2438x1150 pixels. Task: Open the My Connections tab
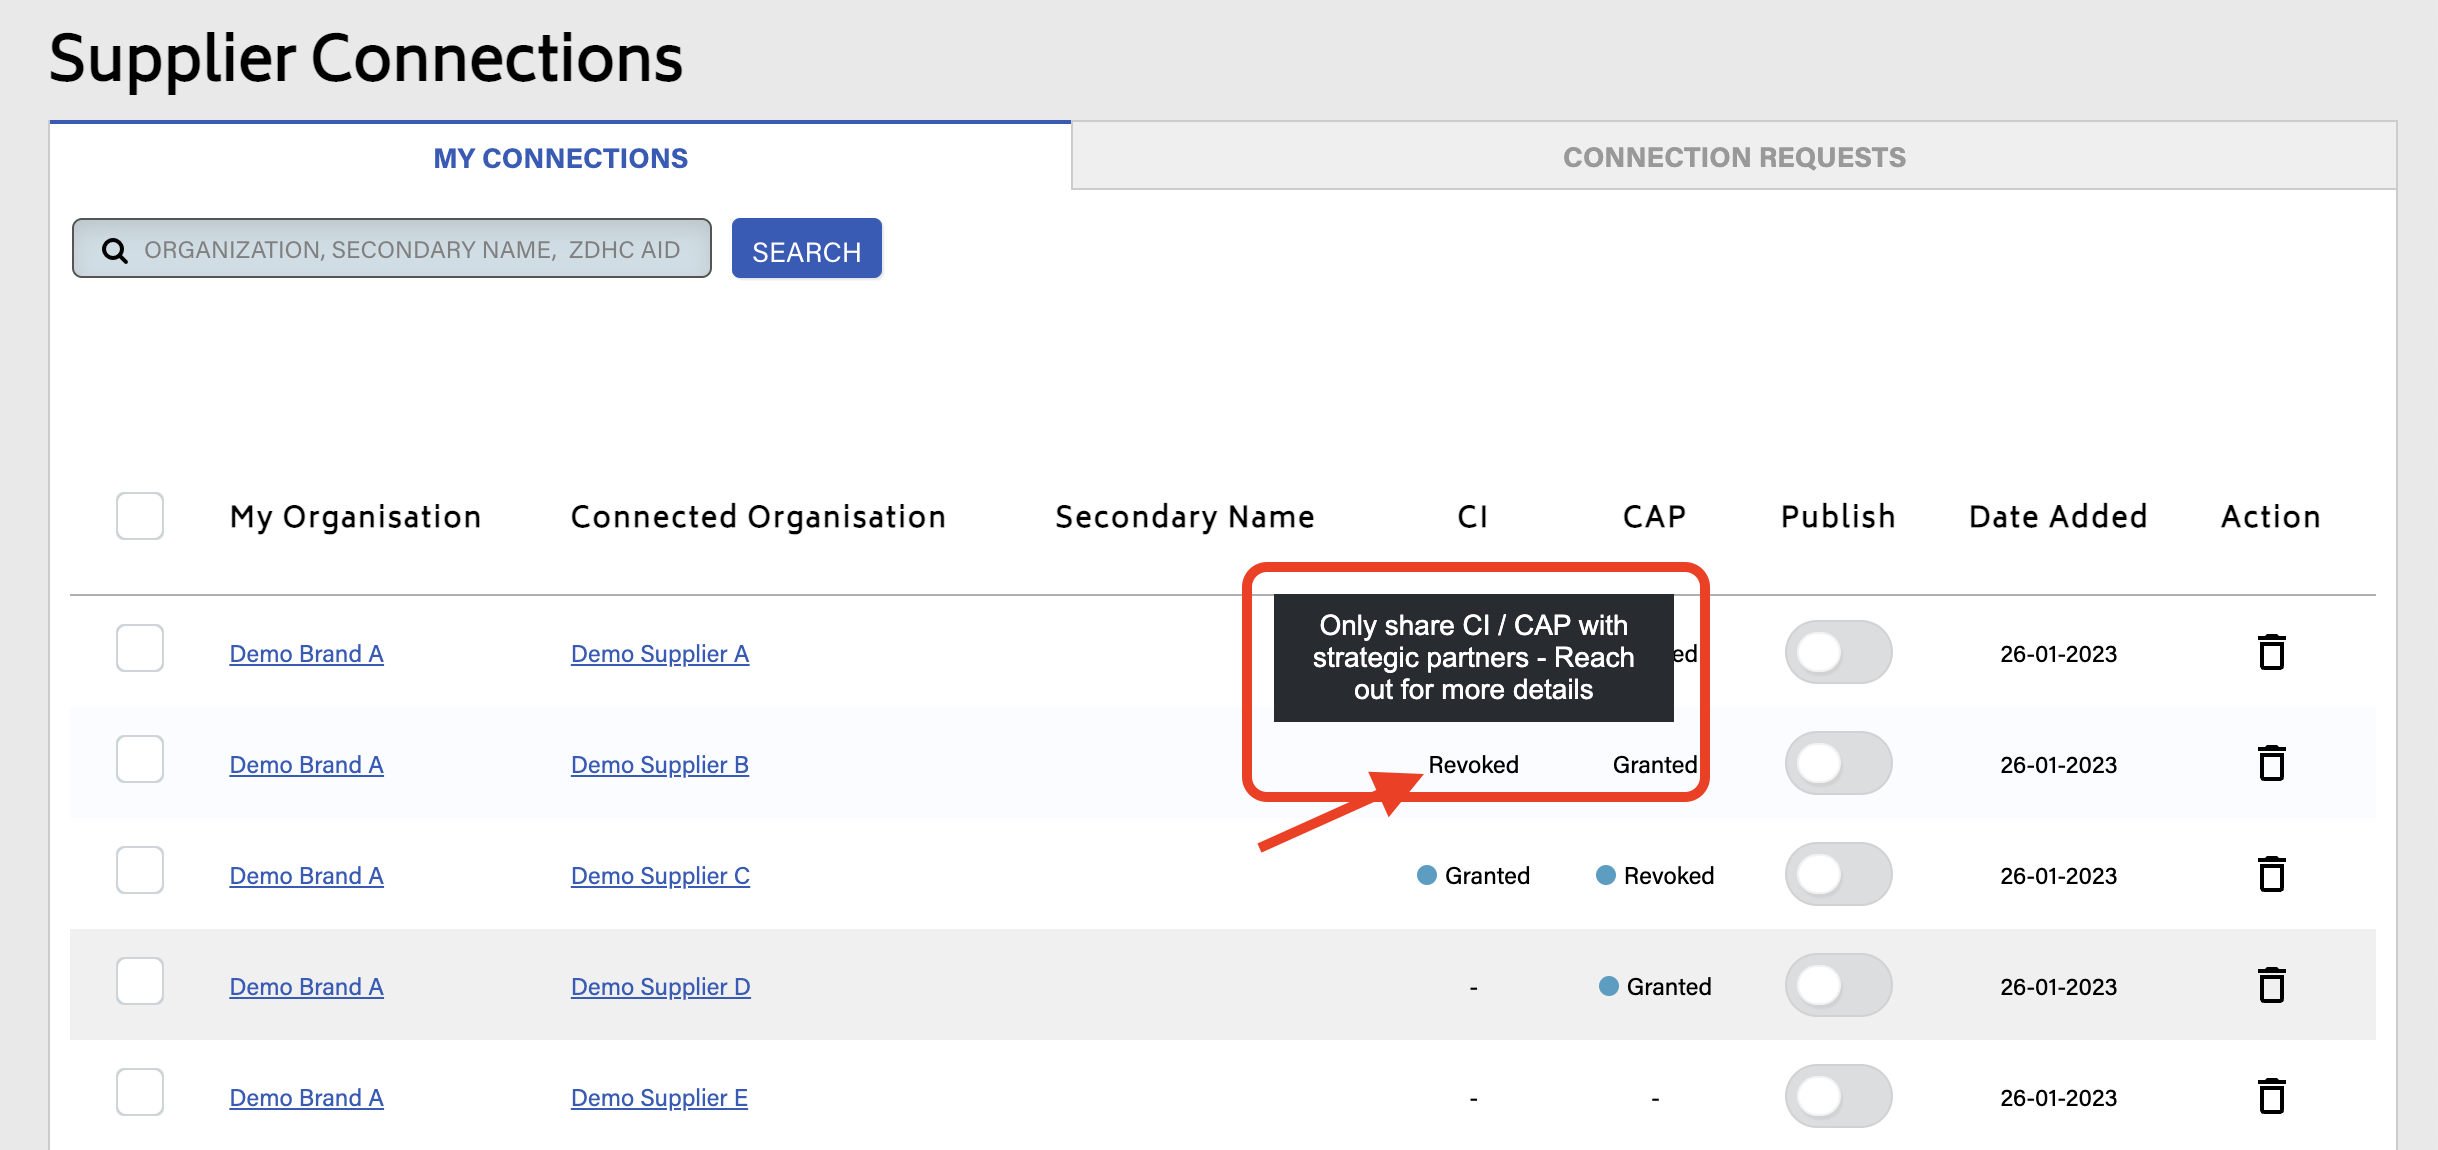pos(560,157)
